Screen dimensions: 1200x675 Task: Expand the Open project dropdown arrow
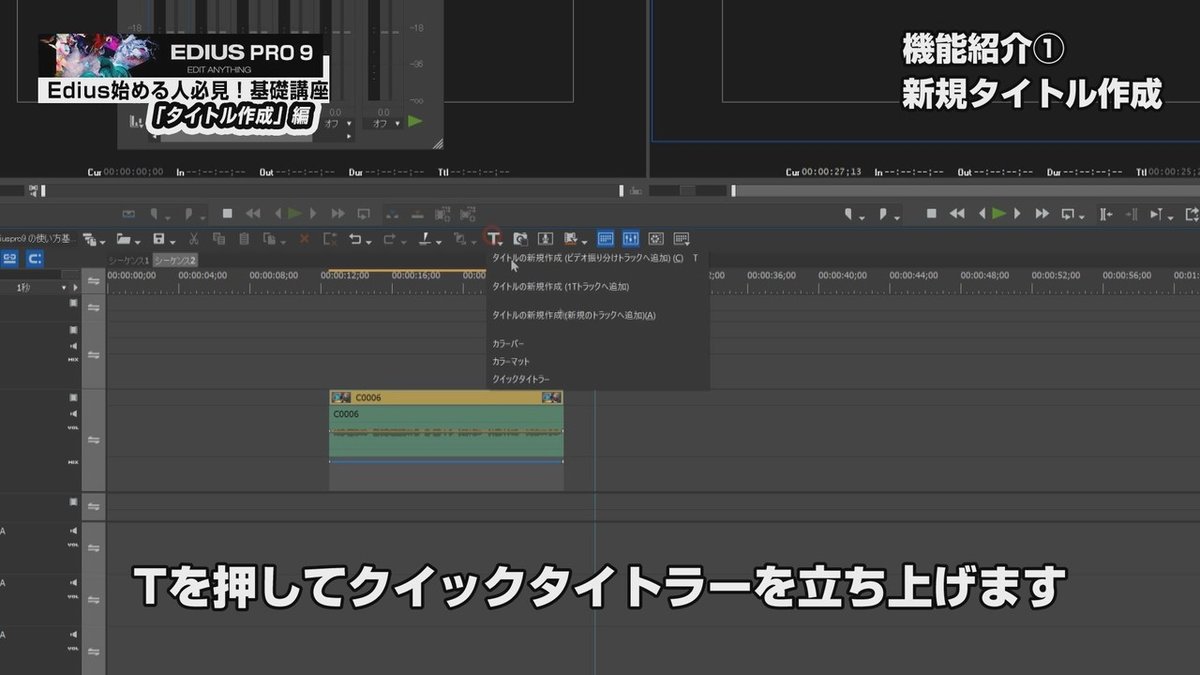(x=138, y=241)
